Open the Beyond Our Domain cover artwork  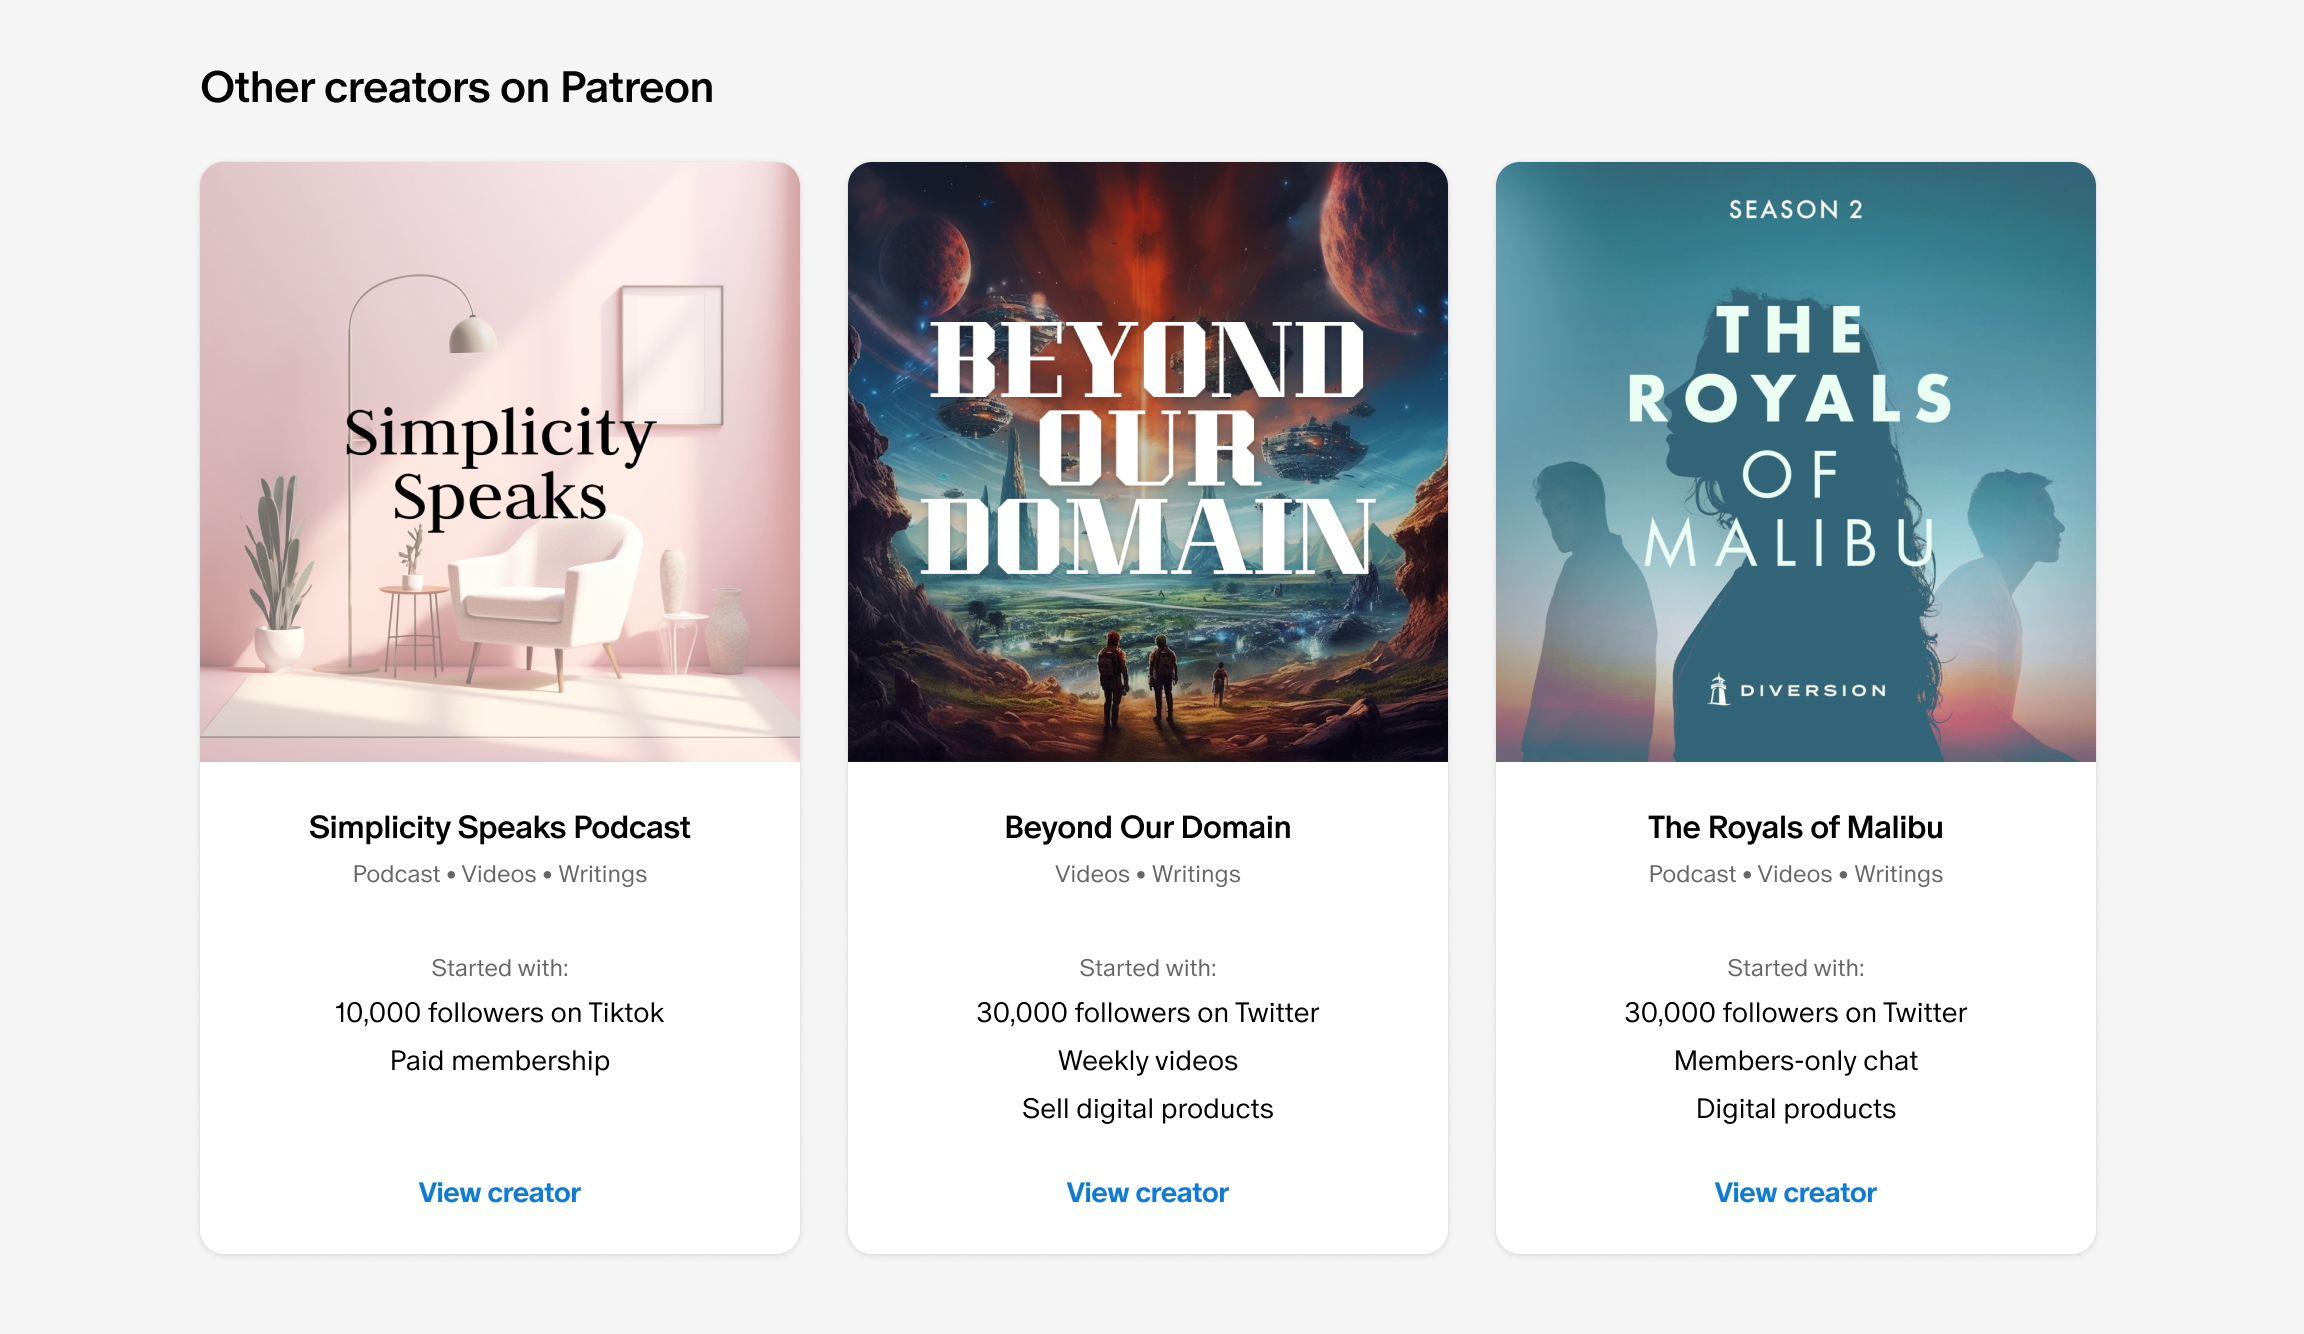(x=1146, y=460)
